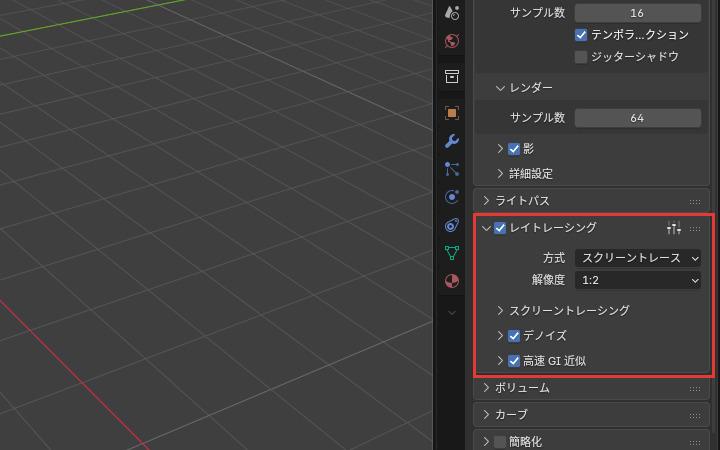Open the Scene properties tab icon
This screenshot has width=720, height=450.
(x=452, y=13)
